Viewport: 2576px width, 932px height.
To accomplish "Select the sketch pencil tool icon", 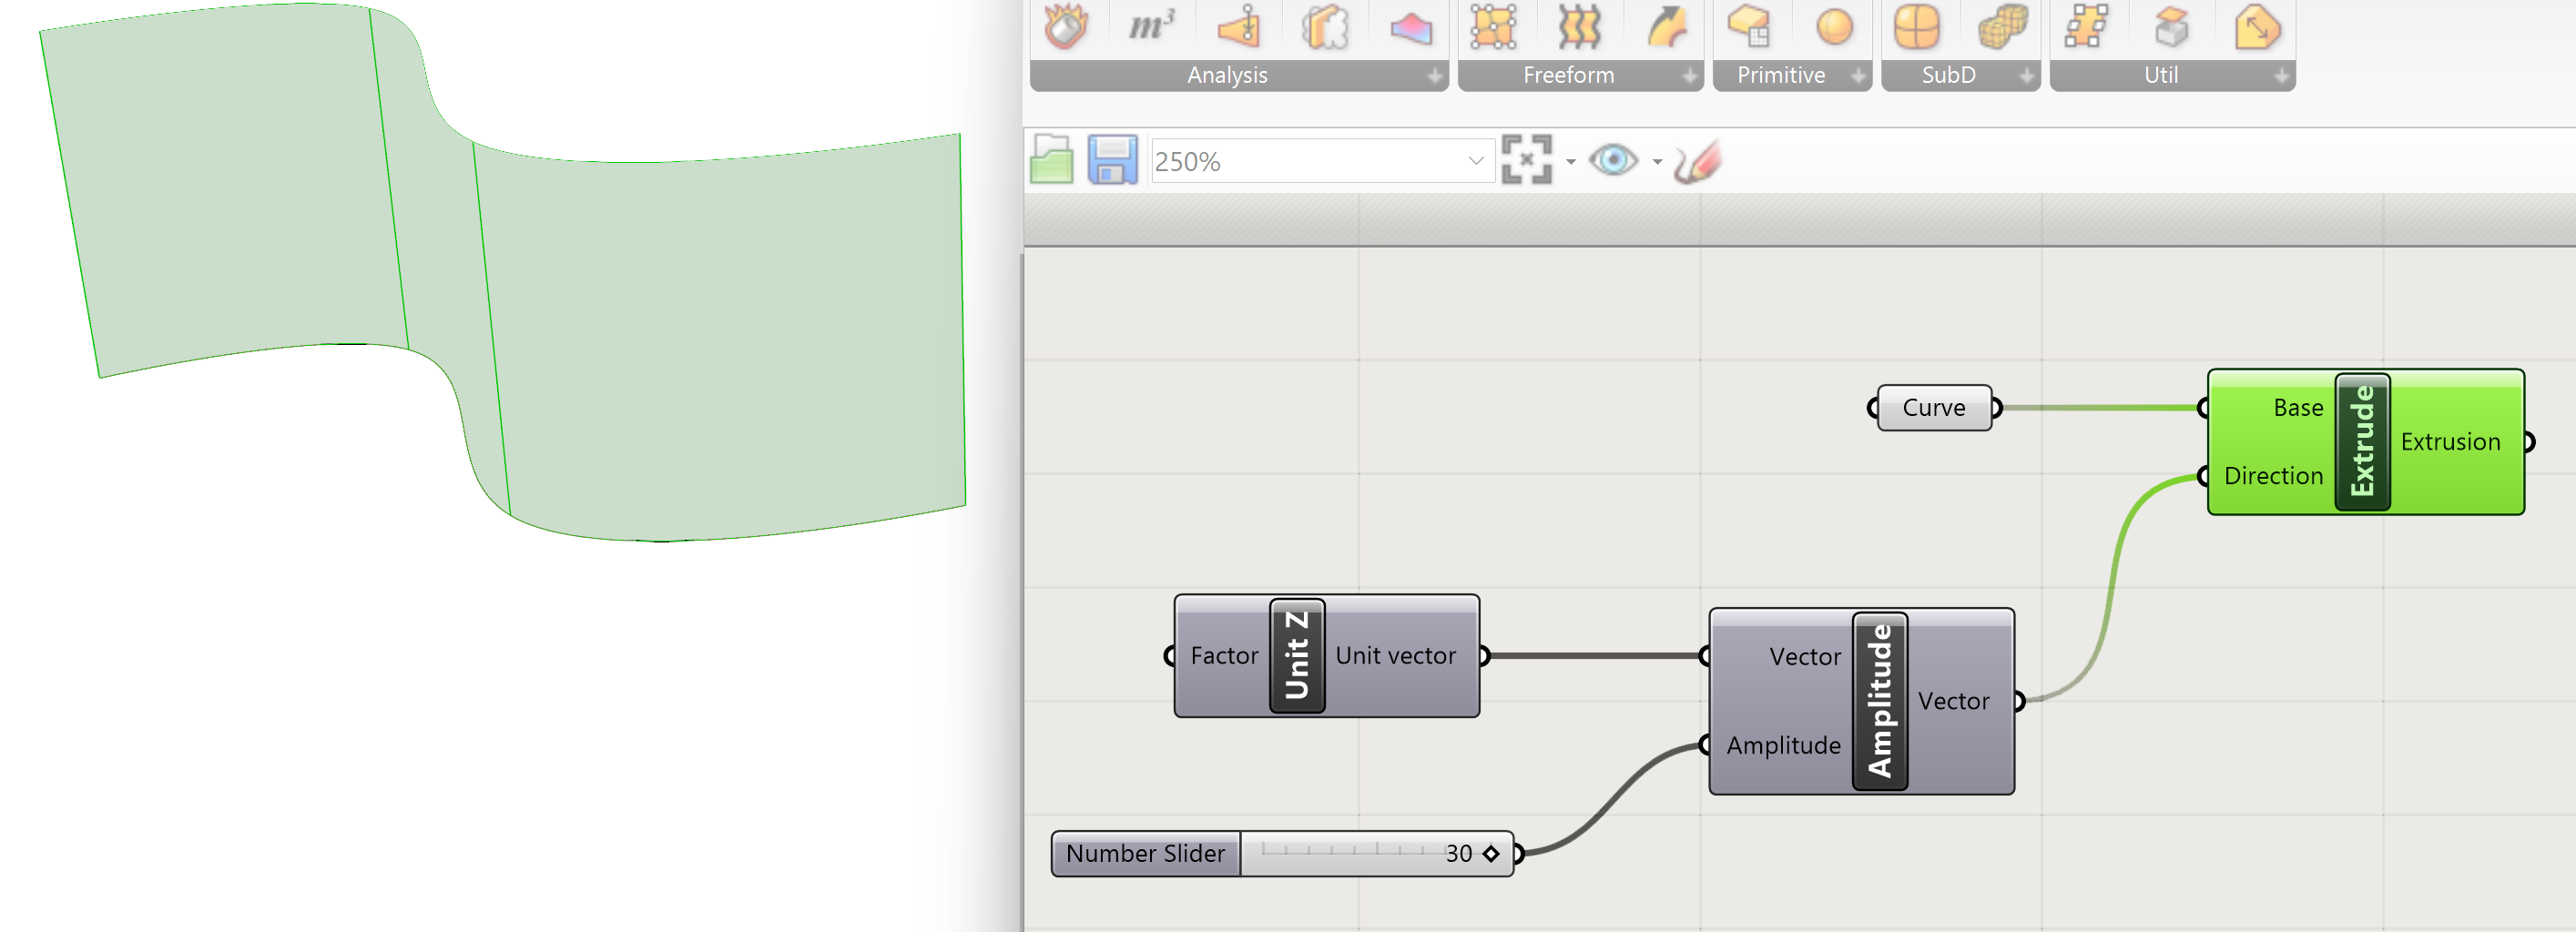I will coord(1697,161).
